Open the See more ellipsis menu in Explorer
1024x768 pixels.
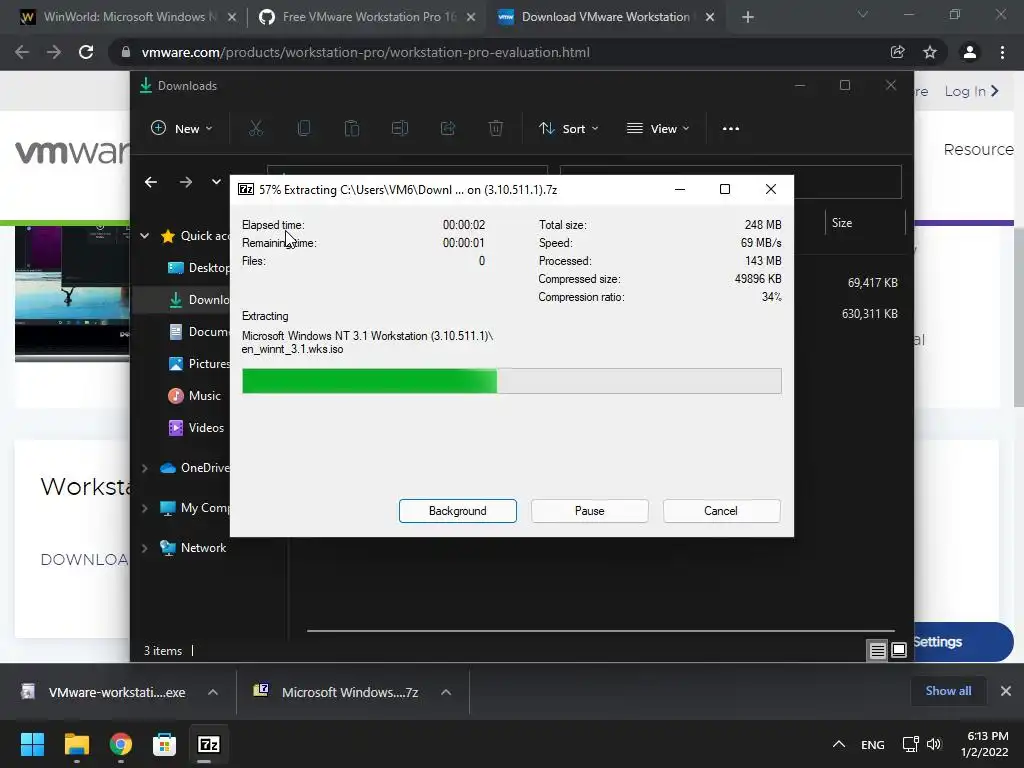tap(731, 129)
